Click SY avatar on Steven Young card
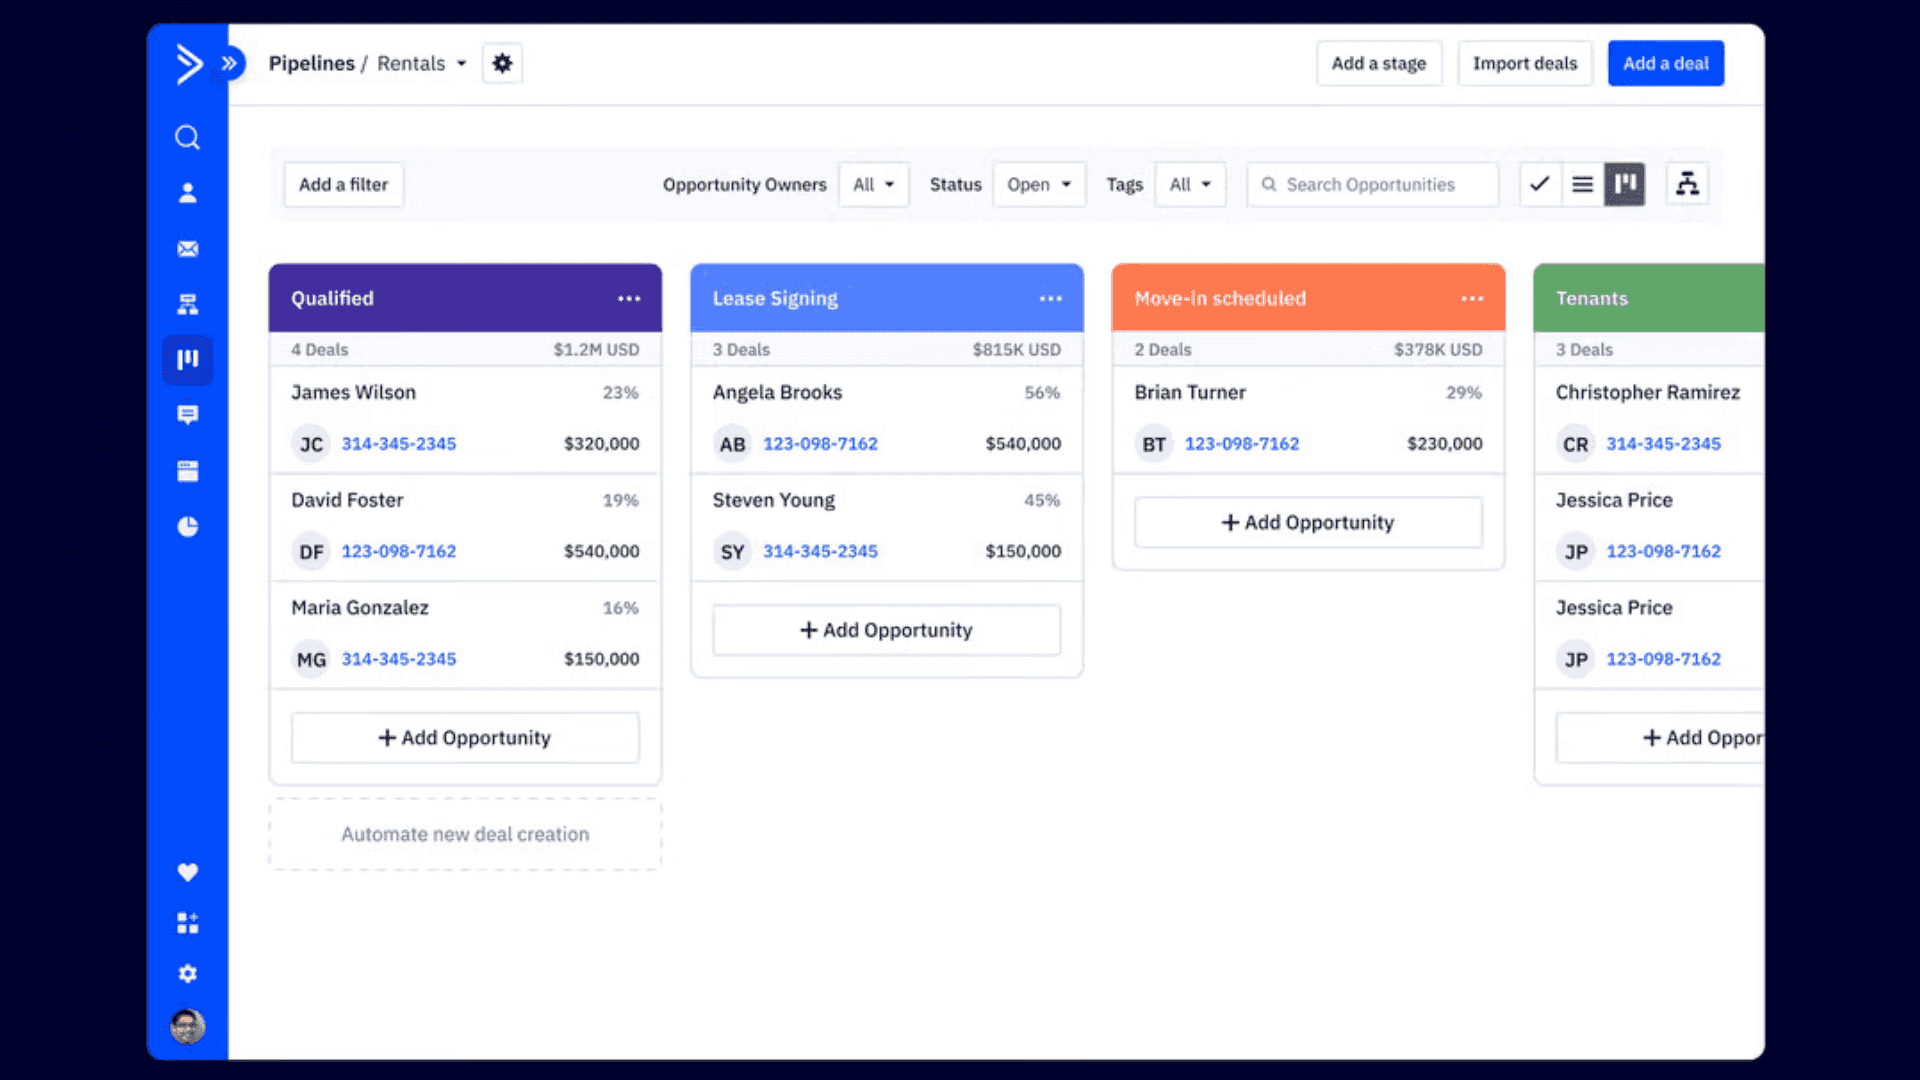 pos(732,551)
